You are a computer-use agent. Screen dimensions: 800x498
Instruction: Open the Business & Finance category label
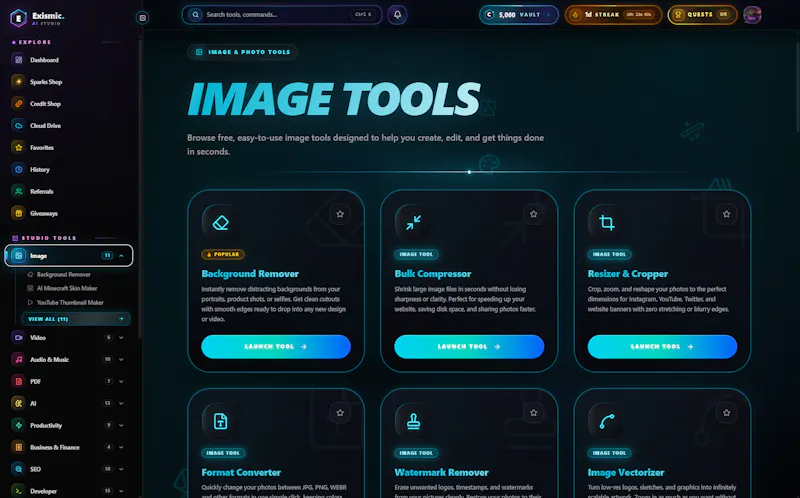point(55,447)
